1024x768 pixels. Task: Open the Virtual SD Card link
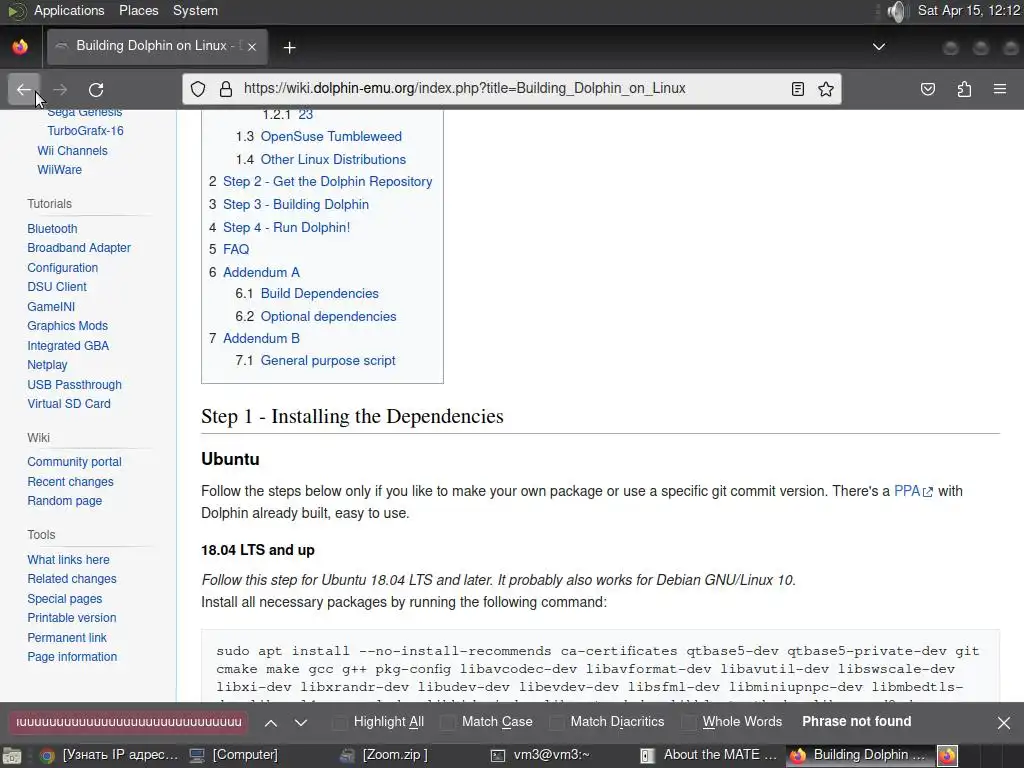coord(69,404)
